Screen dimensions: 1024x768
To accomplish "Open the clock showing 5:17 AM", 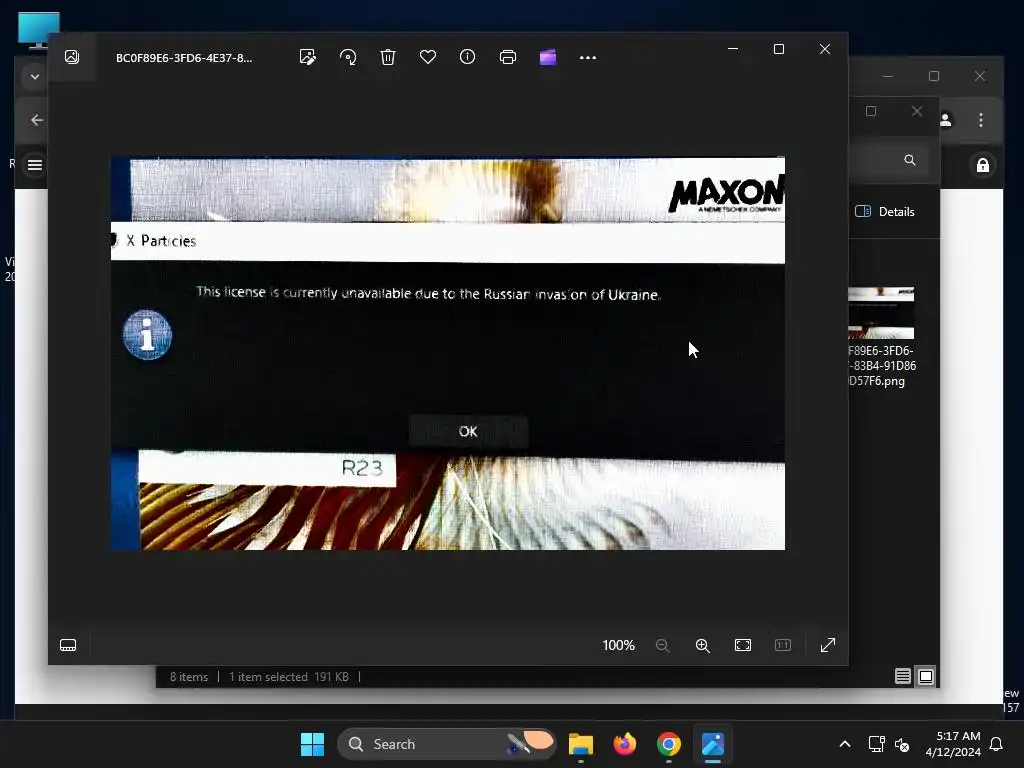I will pyautogui.click(x=953, y=744).
